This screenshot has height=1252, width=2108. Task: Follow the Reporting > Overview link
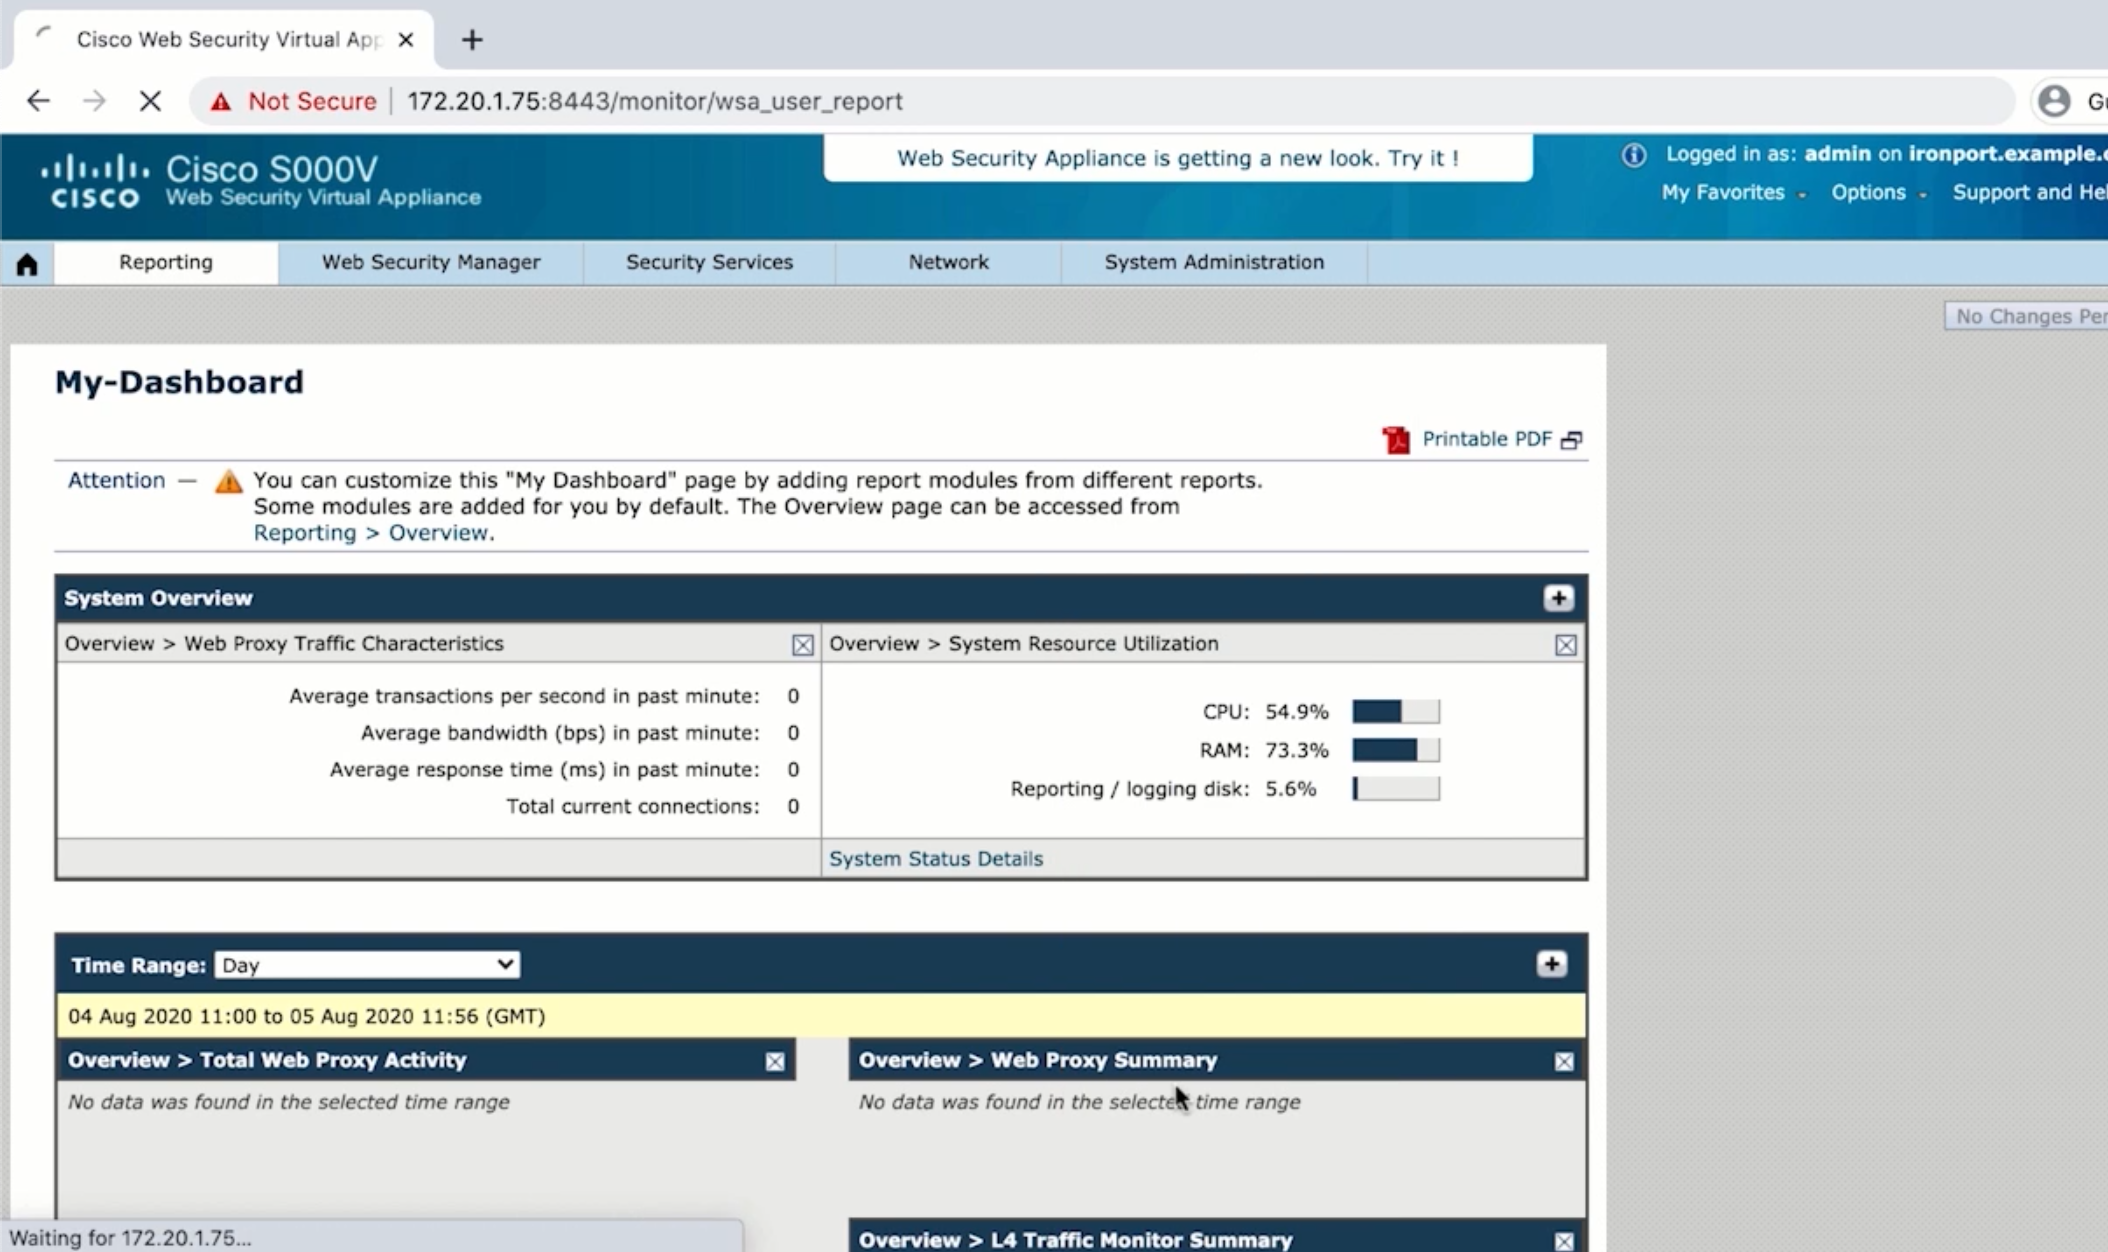click(x=371, y=533)
